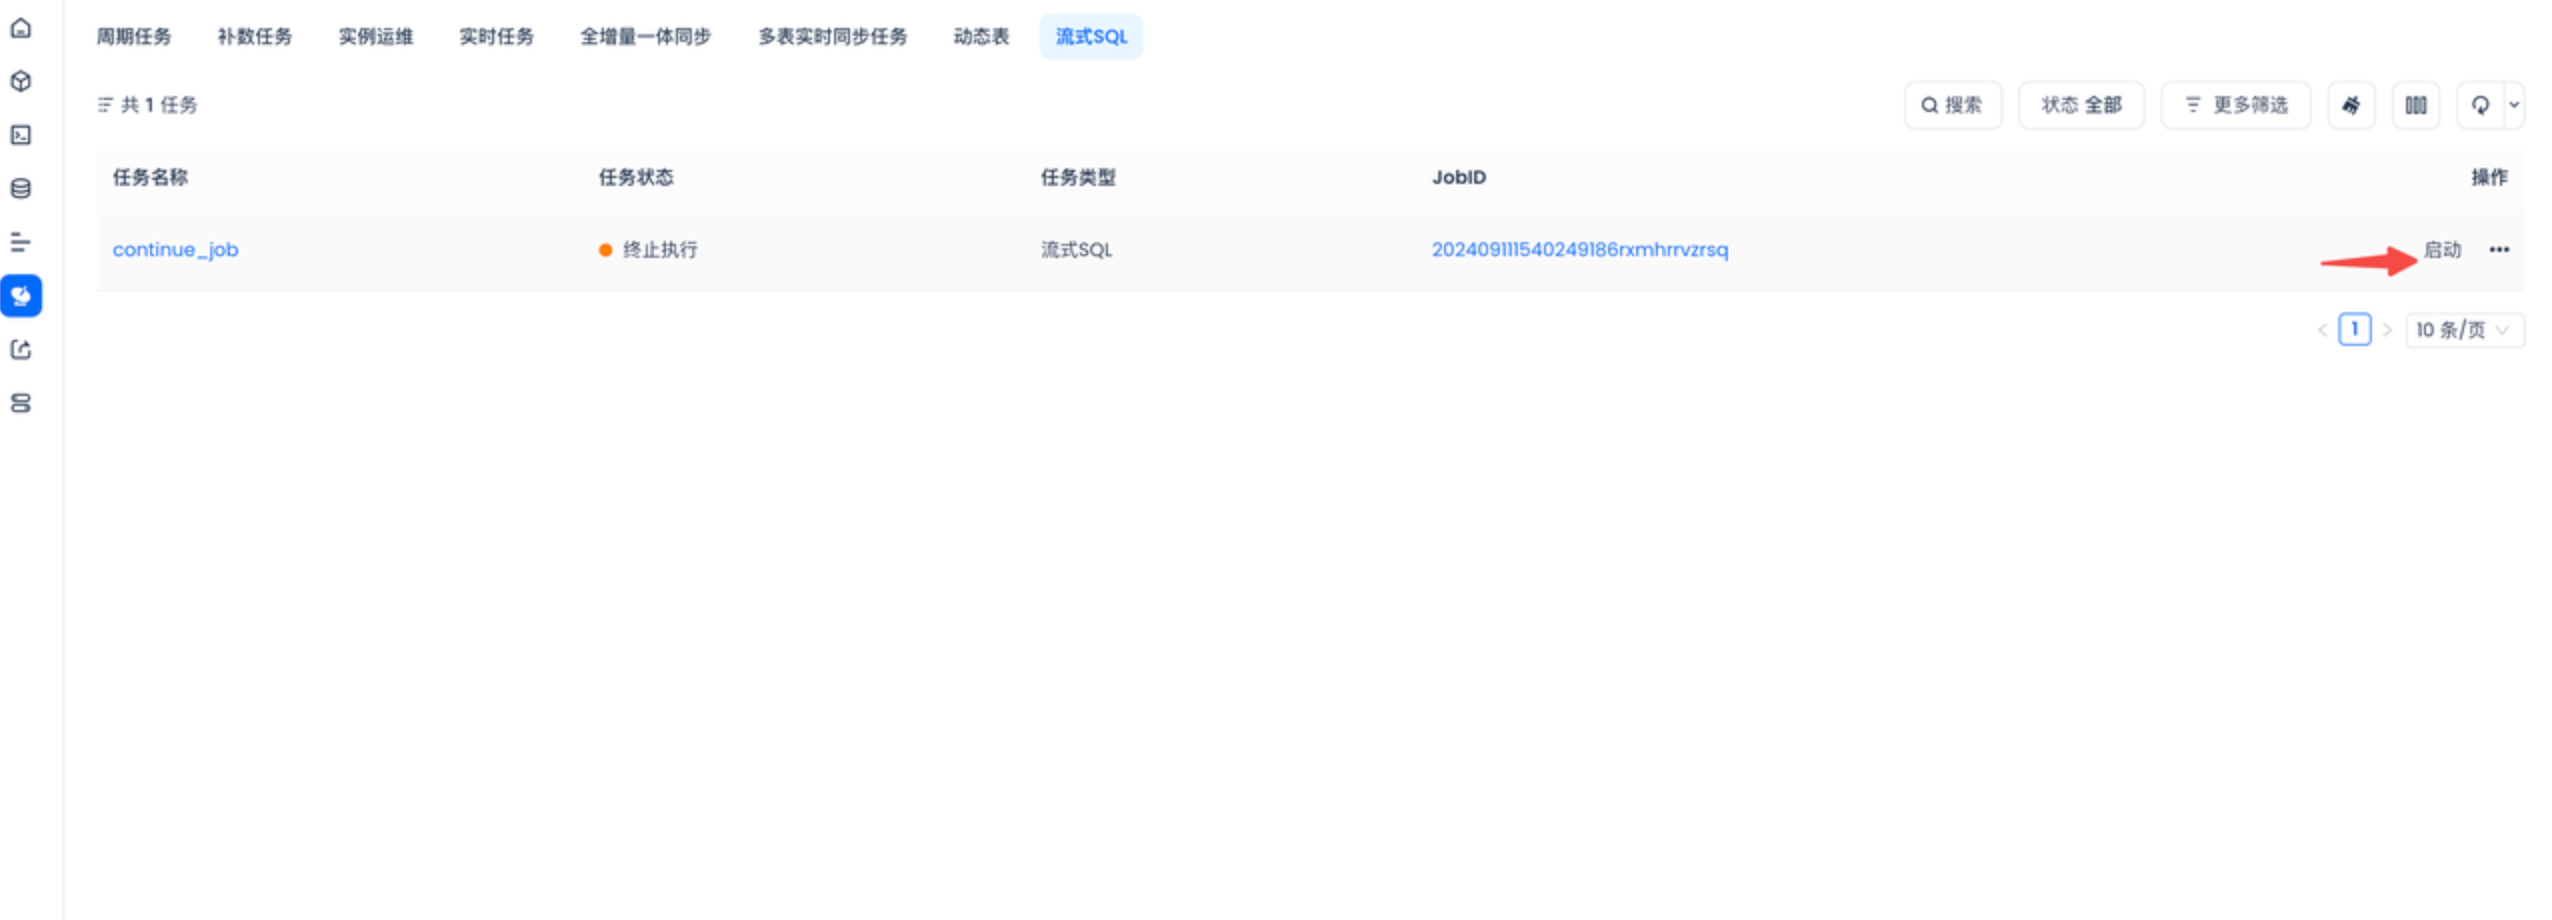Open the 状态 全部 status filter
This screenshot has height=920, width=2552.
[x=2080, y=105]
